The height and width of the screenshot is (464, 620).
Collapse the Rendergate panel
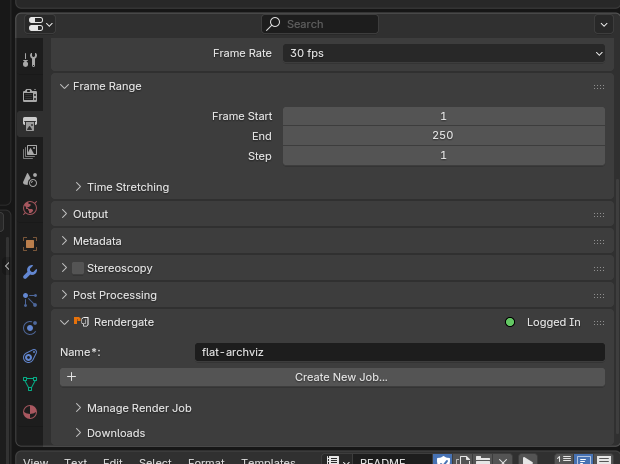pyautogui.click(x=64, y=322)
